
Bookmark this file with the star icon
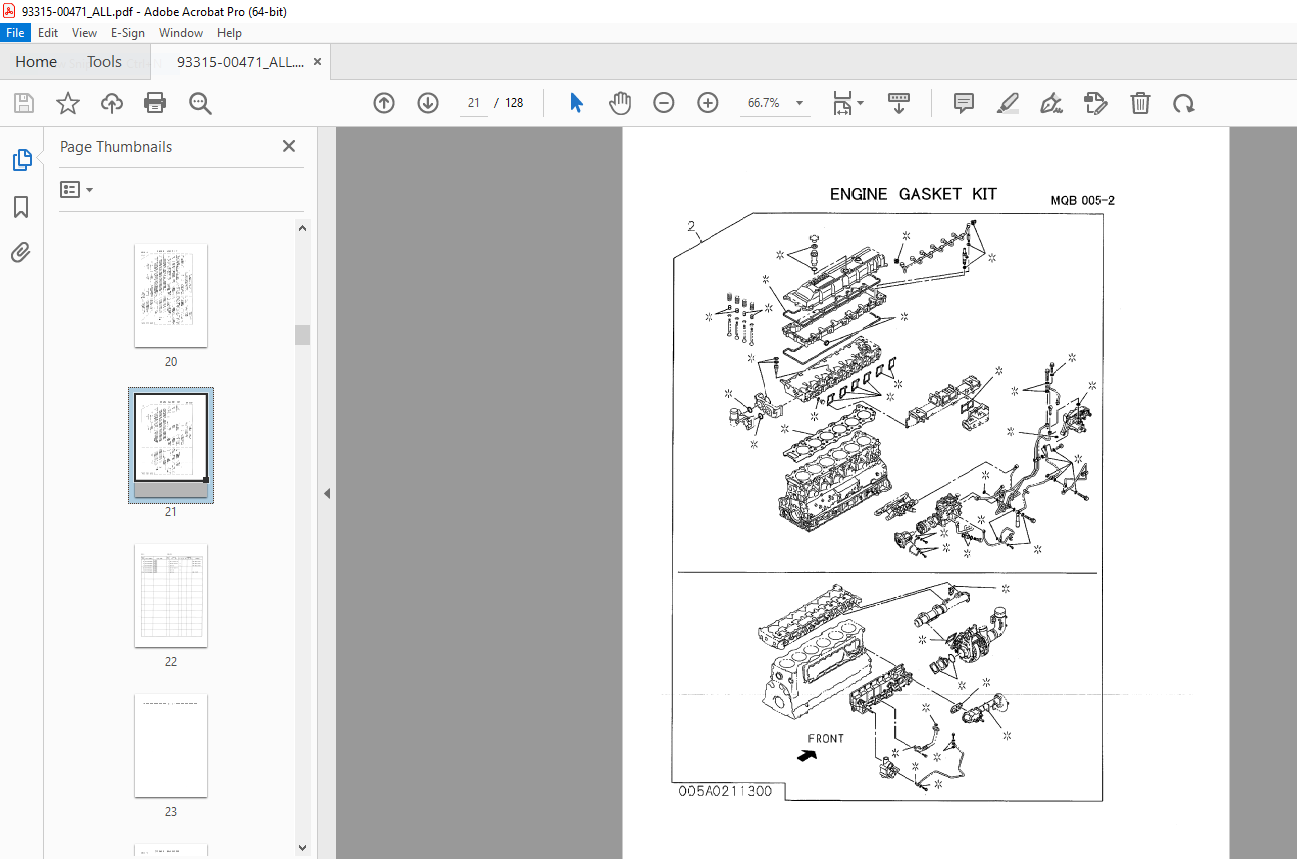coord(67,103)
